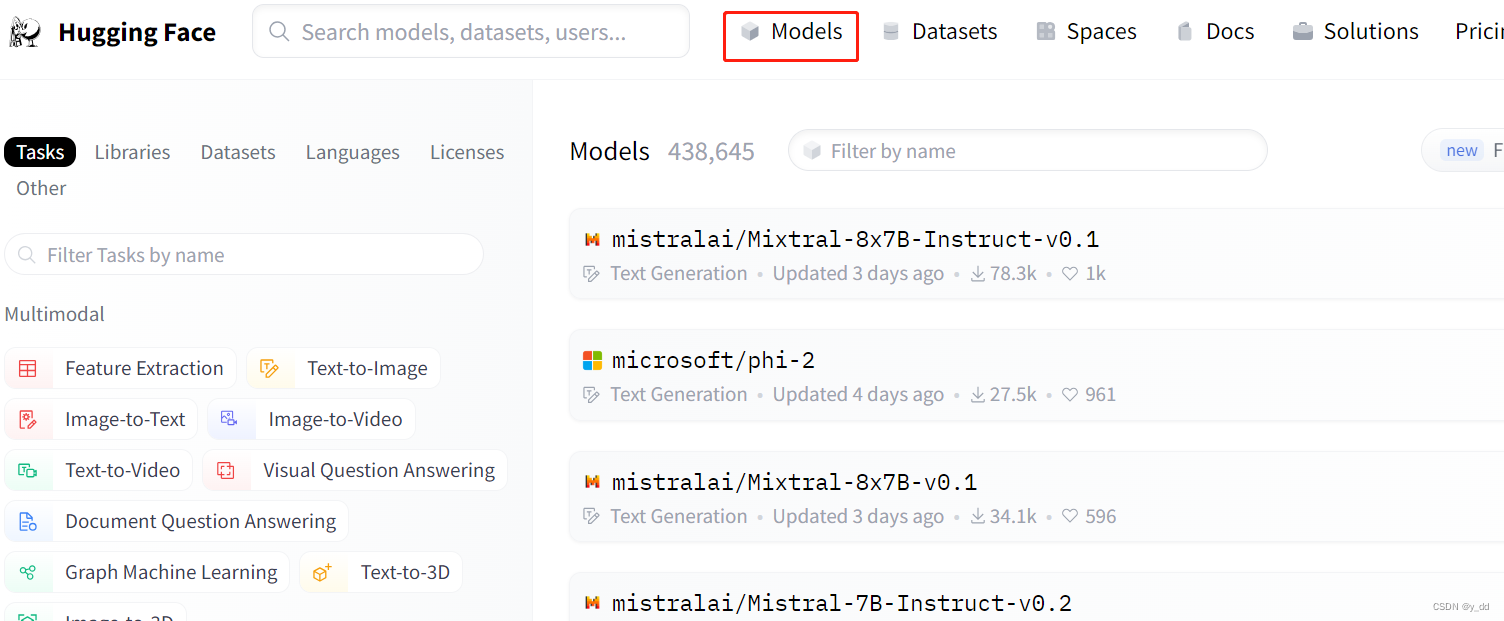Click the new badge button beside the filter
The image size is (1504, 621).
coord(1461,151)
